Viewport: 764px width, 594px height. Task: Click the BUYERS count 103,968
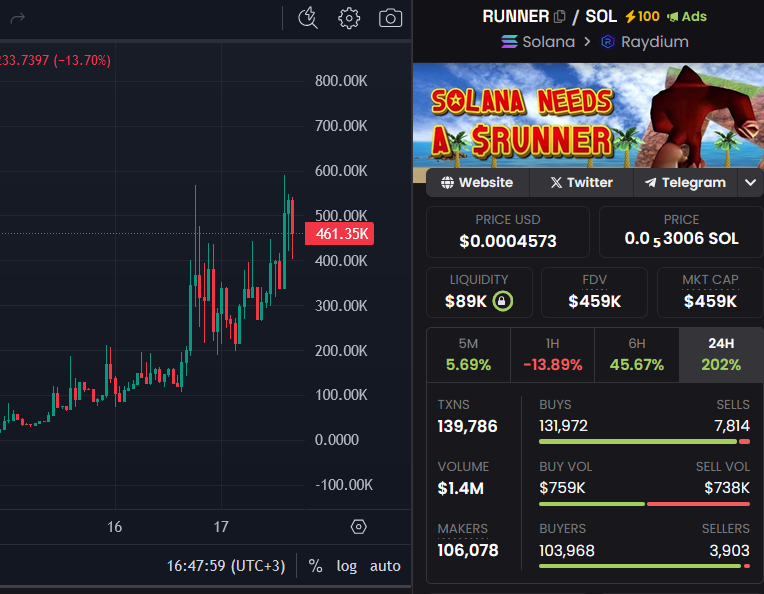click(x=567, y=551)
